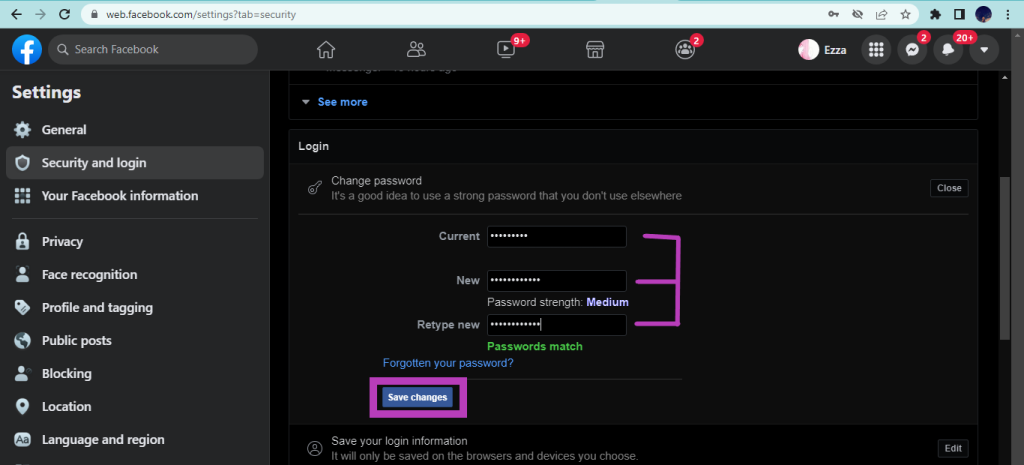Close the Change password section
The image size is (1024, 465).
(x=949, y=188)
